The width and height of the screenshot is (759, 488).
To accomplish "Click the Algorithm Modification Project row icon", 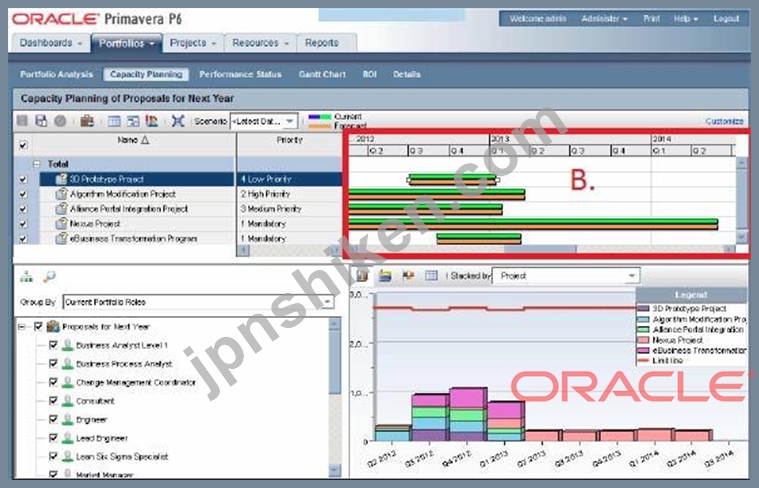I will tap(61, 194).
